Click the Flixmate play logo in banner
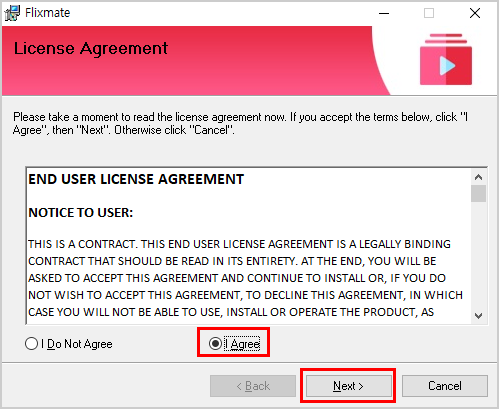Image resolution: width=499 pixels, height=409 pixels. coord(446,59)
